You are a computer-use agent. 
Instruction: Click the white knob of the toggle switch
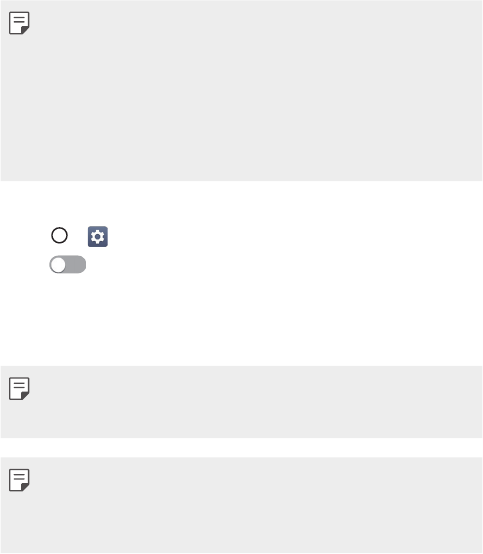pos(58,265)
